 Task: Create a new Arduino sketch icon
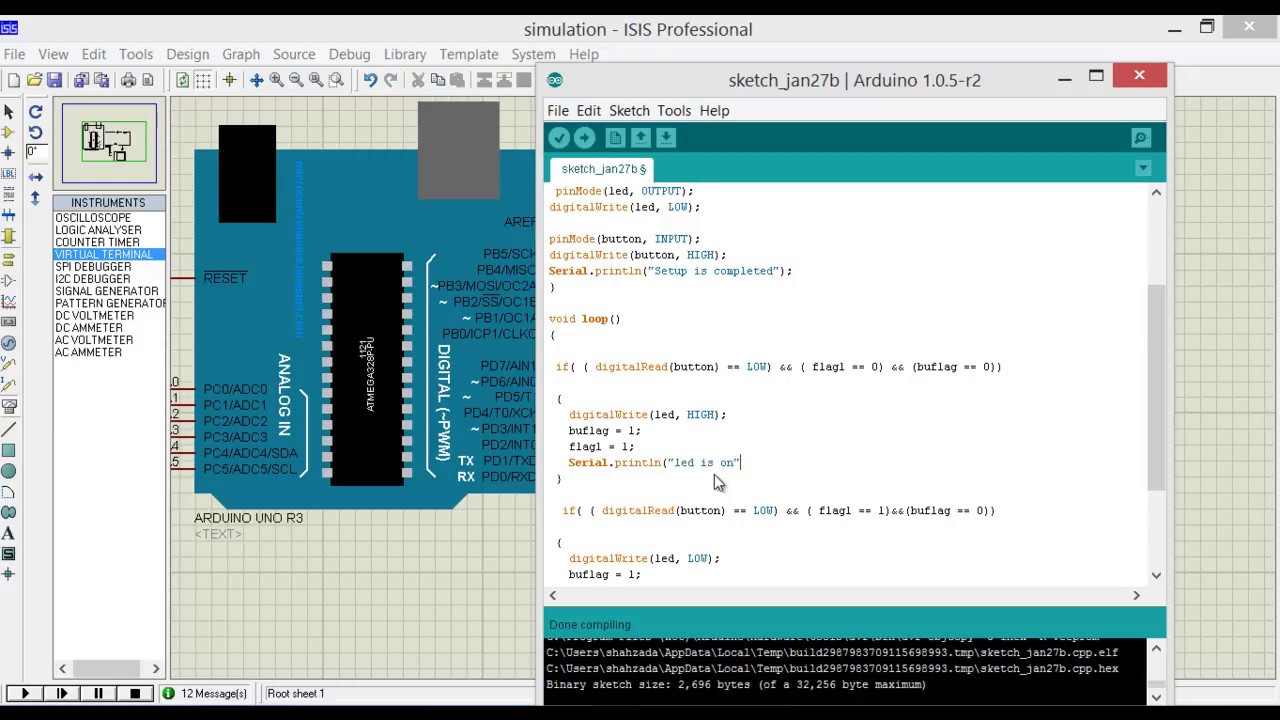point(615,139)
